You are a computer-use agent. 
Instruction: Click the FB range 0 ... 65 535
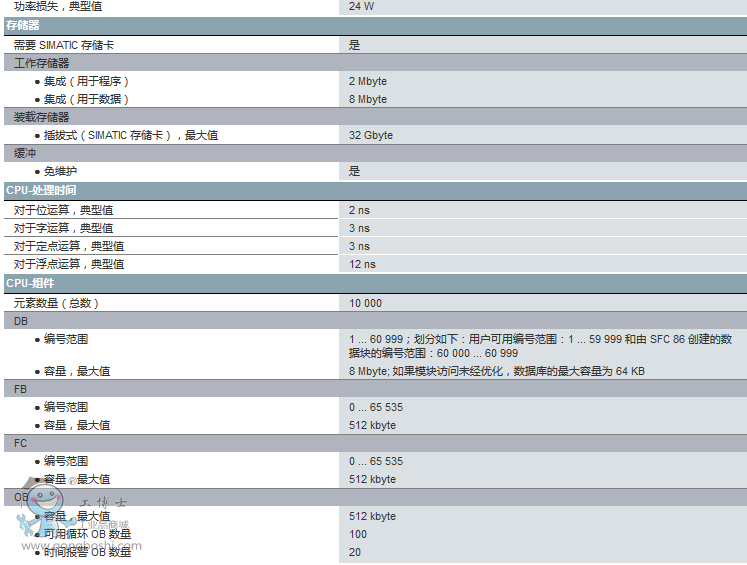pyautogui.click(x=376, y=407)
